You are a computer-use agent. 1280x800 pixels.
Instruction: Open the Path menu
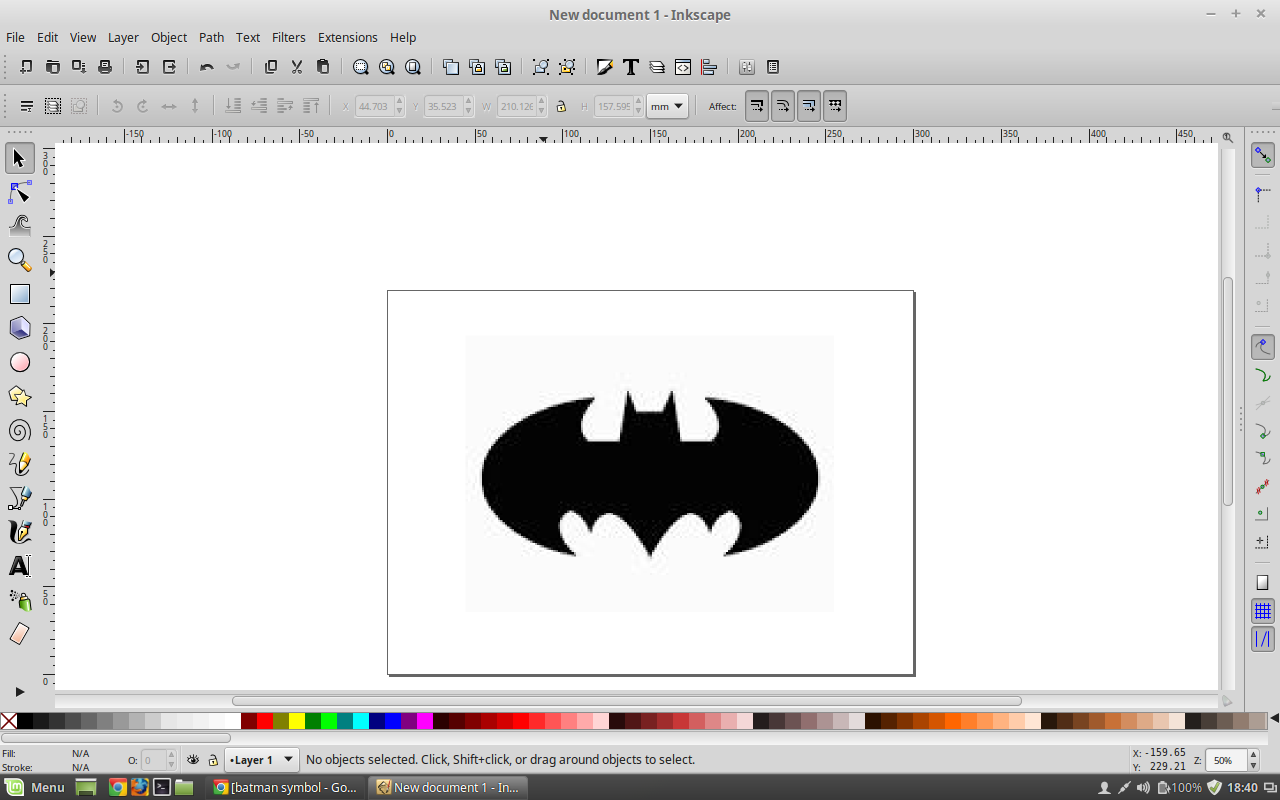(211, 37)
